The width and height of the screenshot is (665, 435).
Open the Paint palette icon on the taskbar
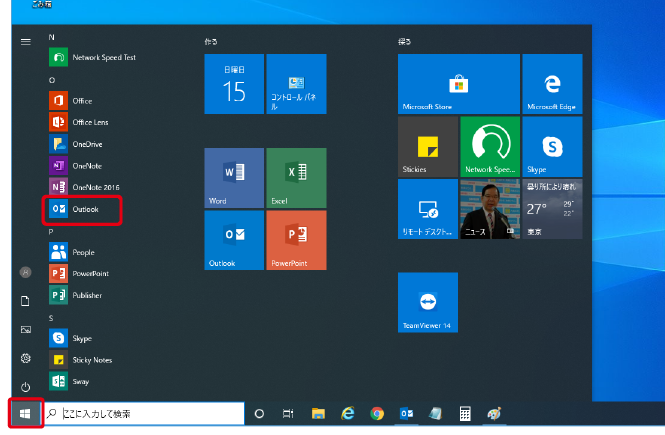coord(494,414)
